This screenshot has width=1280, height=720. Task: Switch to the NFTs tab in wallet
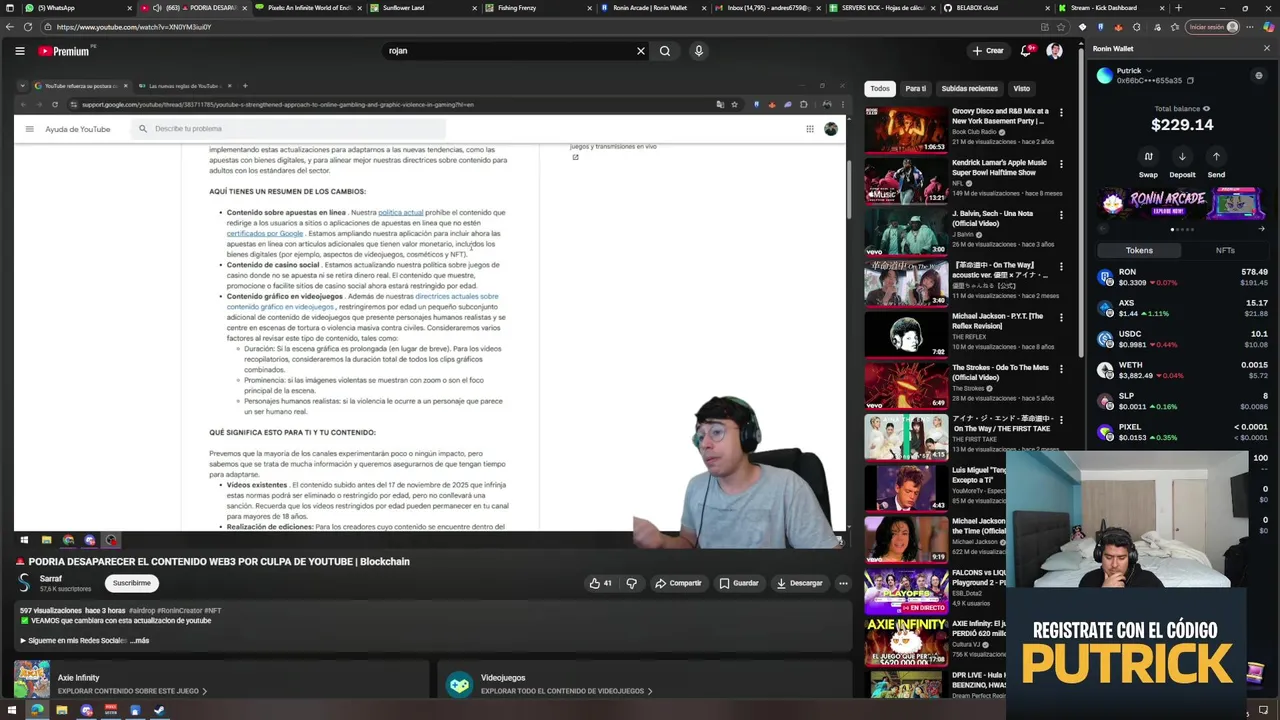[1225, 250]
